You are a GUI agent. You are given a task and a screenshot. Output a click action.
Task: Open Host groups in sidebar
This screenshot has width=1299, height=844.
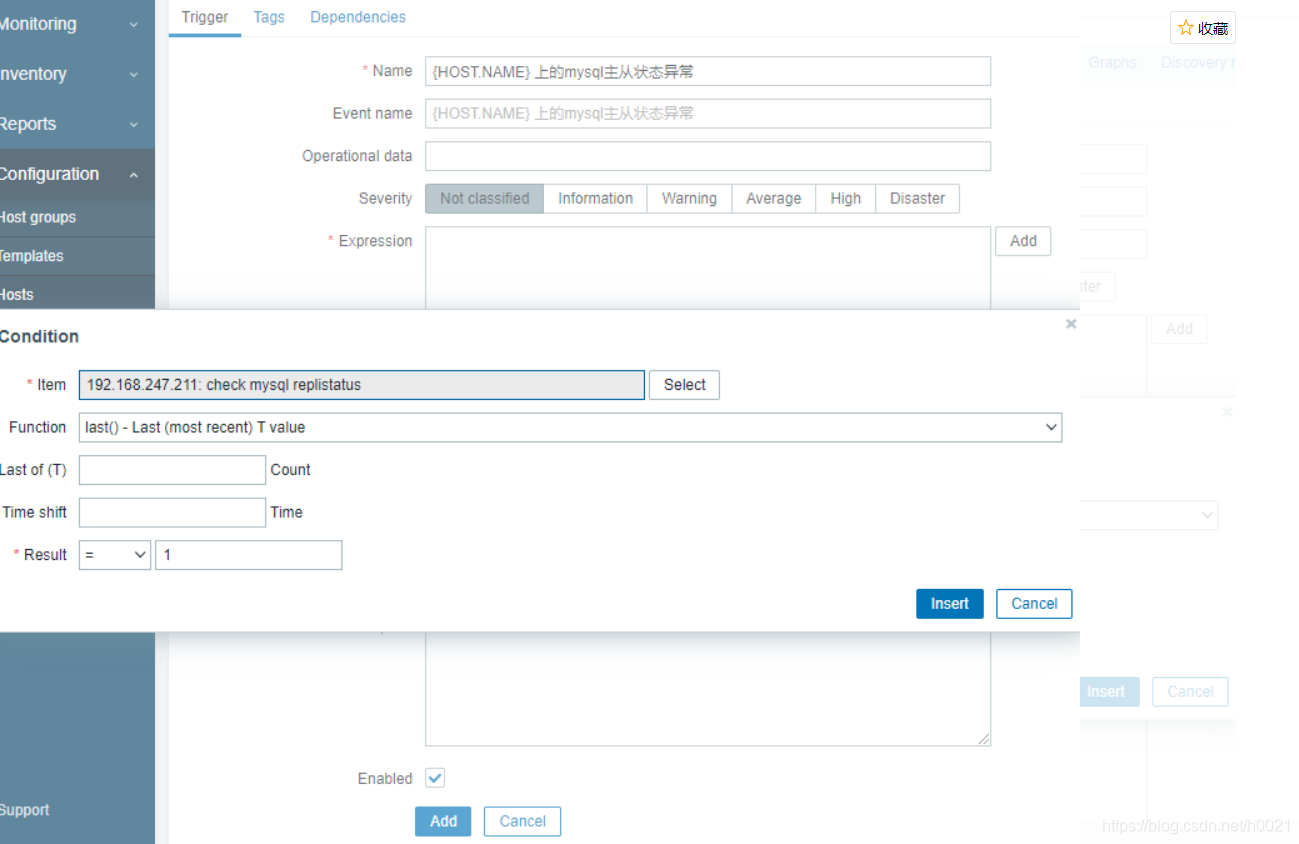point(77,217)
